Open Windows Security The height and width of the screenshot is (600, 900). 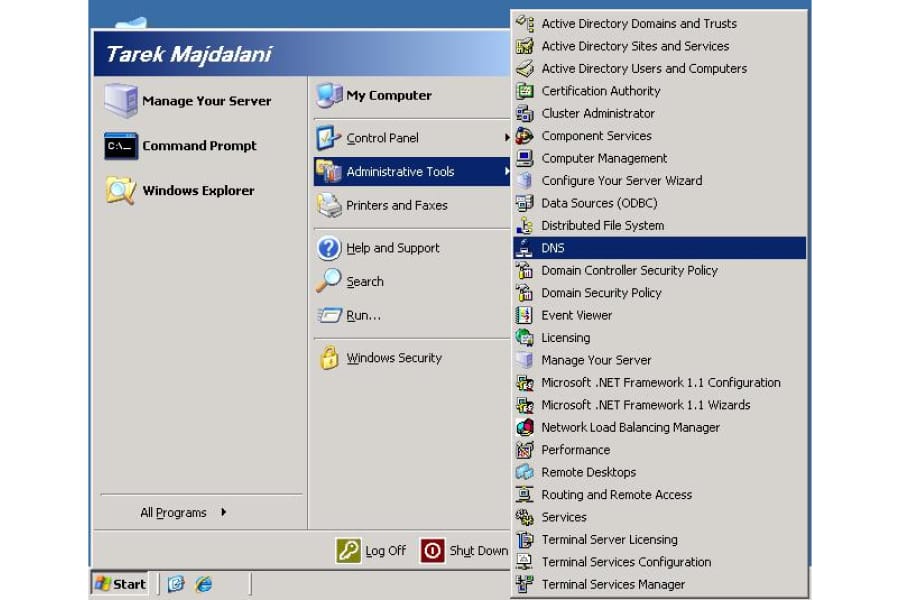point(412,358)
